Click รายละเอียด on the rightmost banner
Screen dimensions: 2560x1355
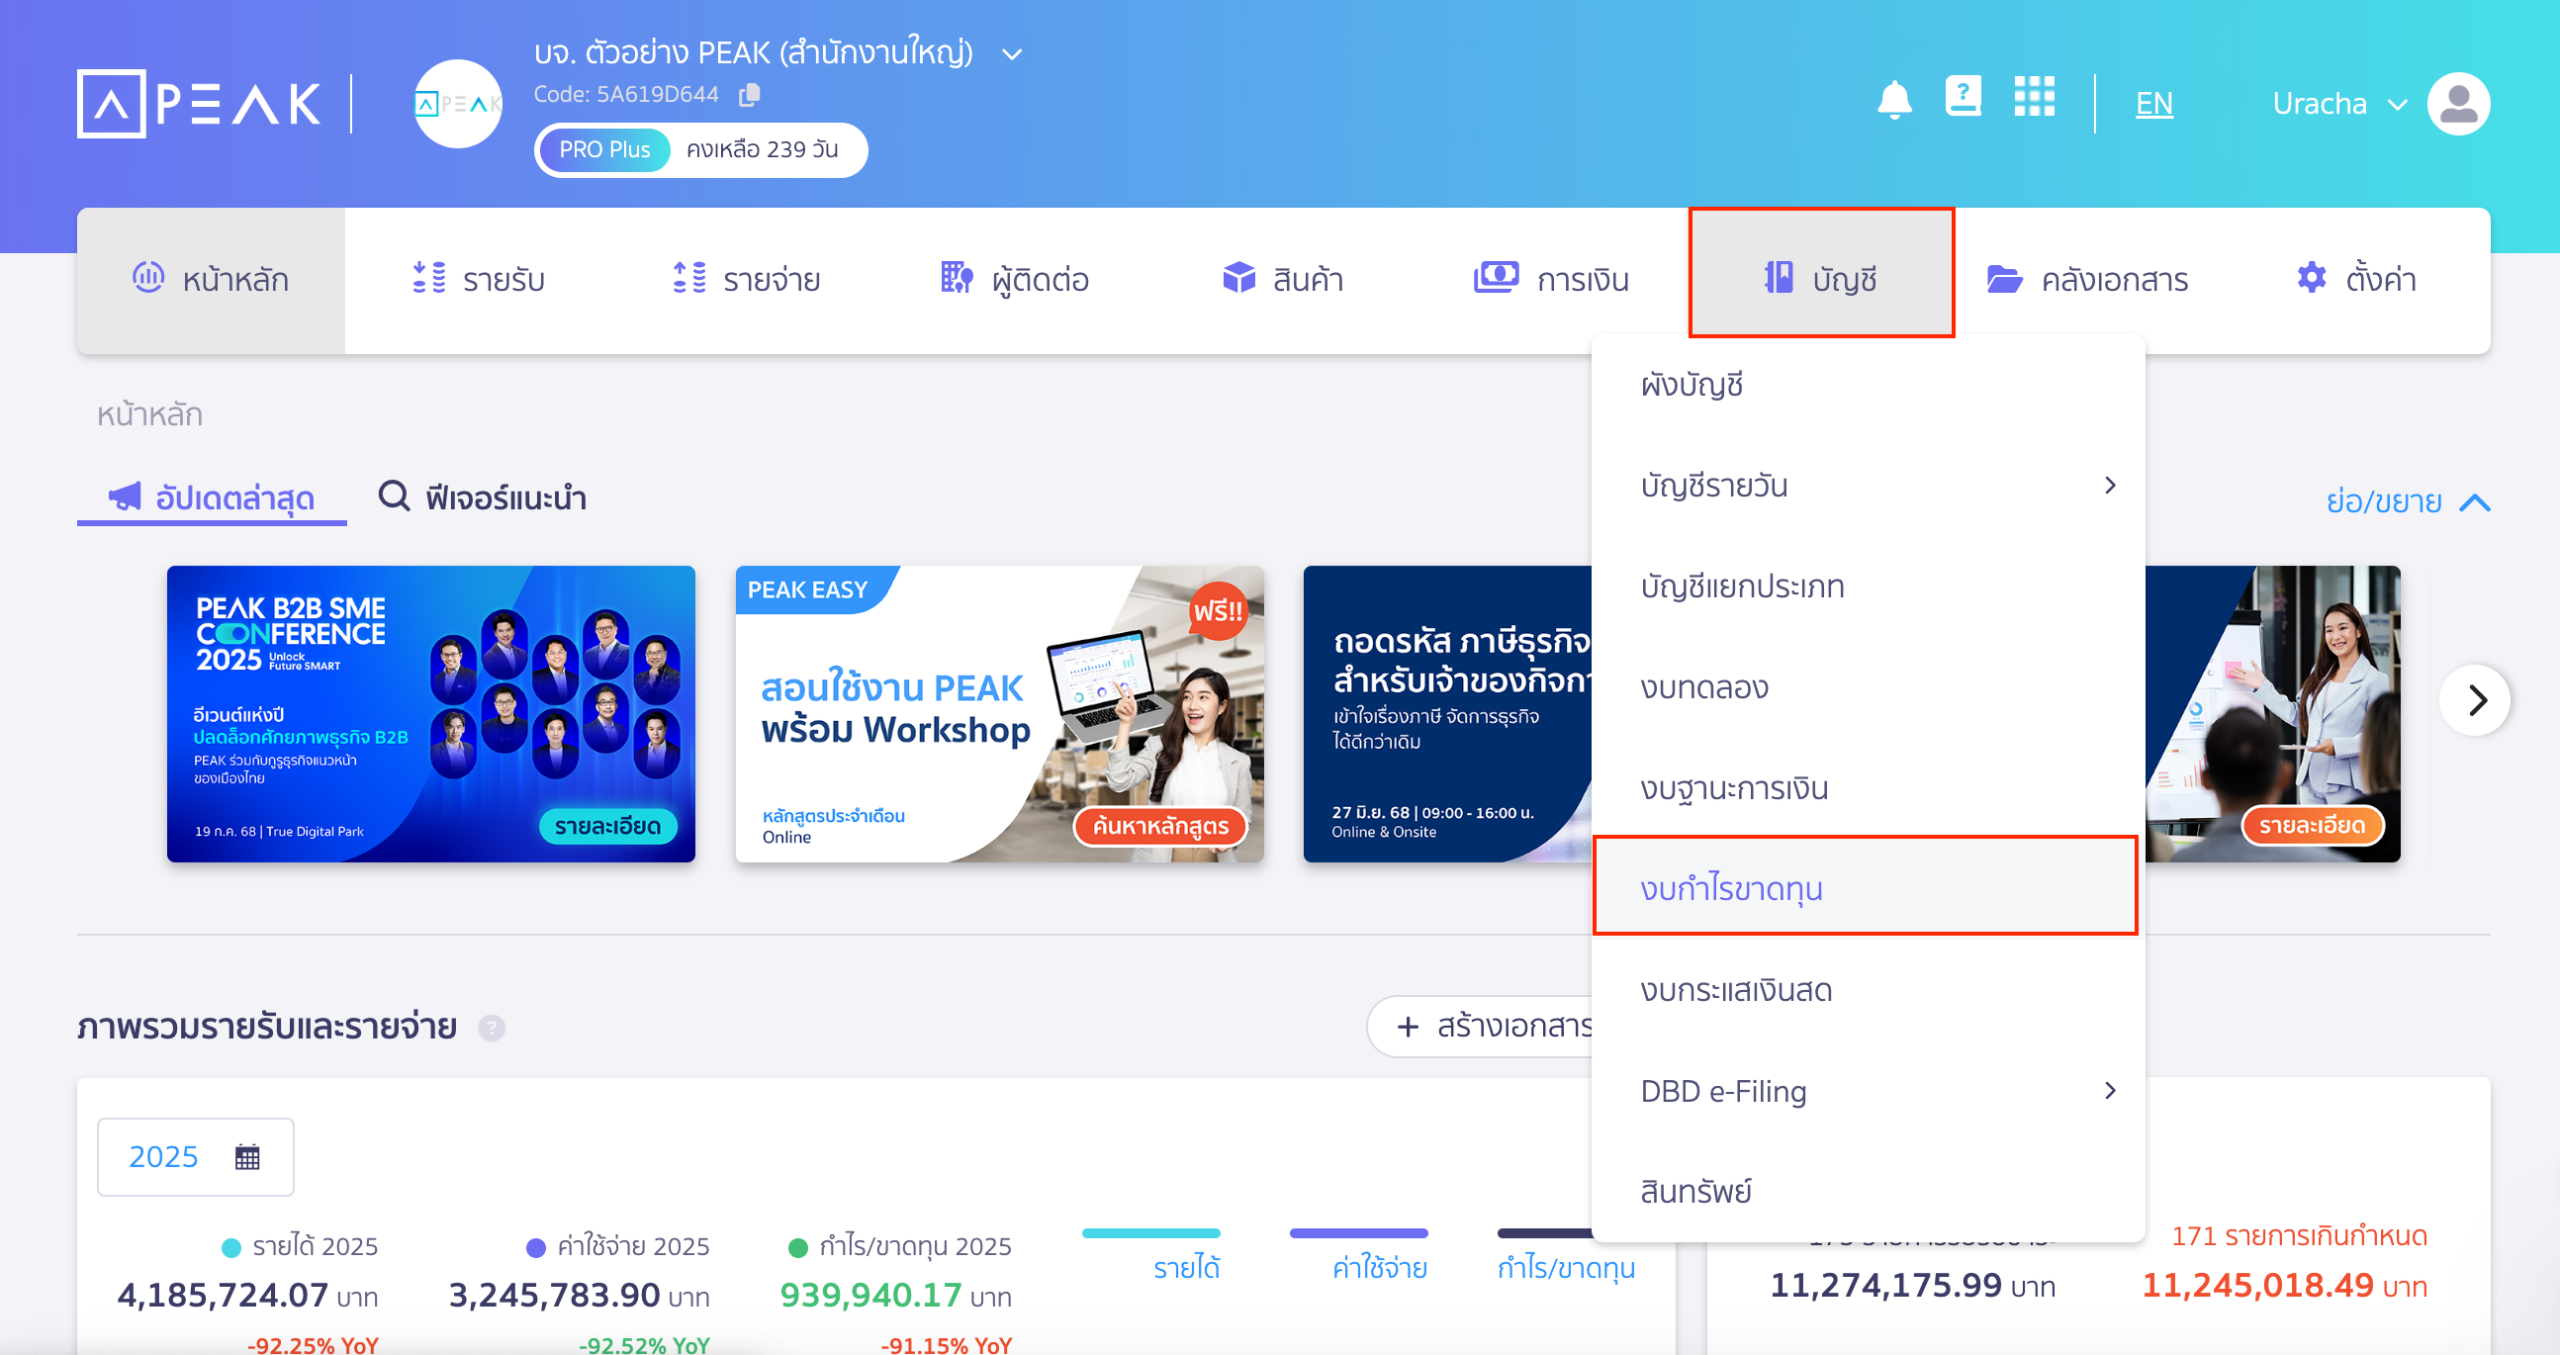point(2312,826)
